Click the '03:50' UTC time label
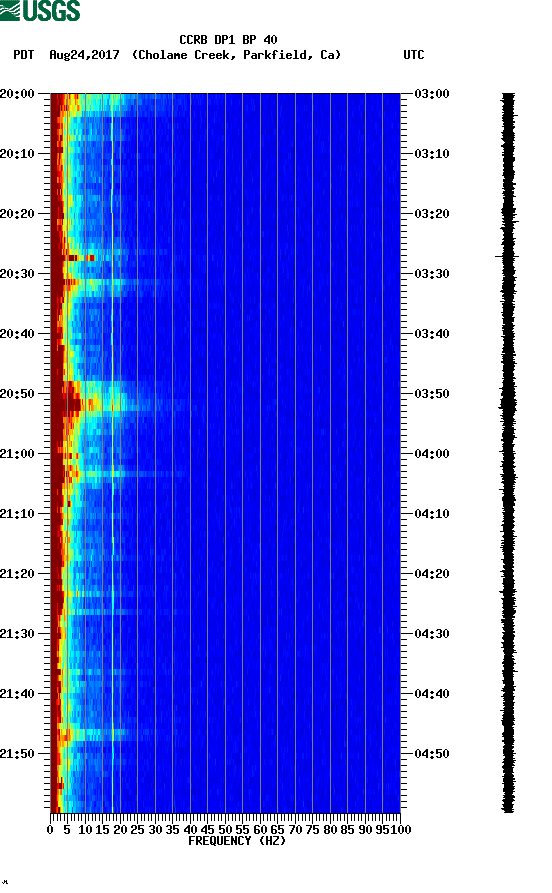 click(432, 394)
